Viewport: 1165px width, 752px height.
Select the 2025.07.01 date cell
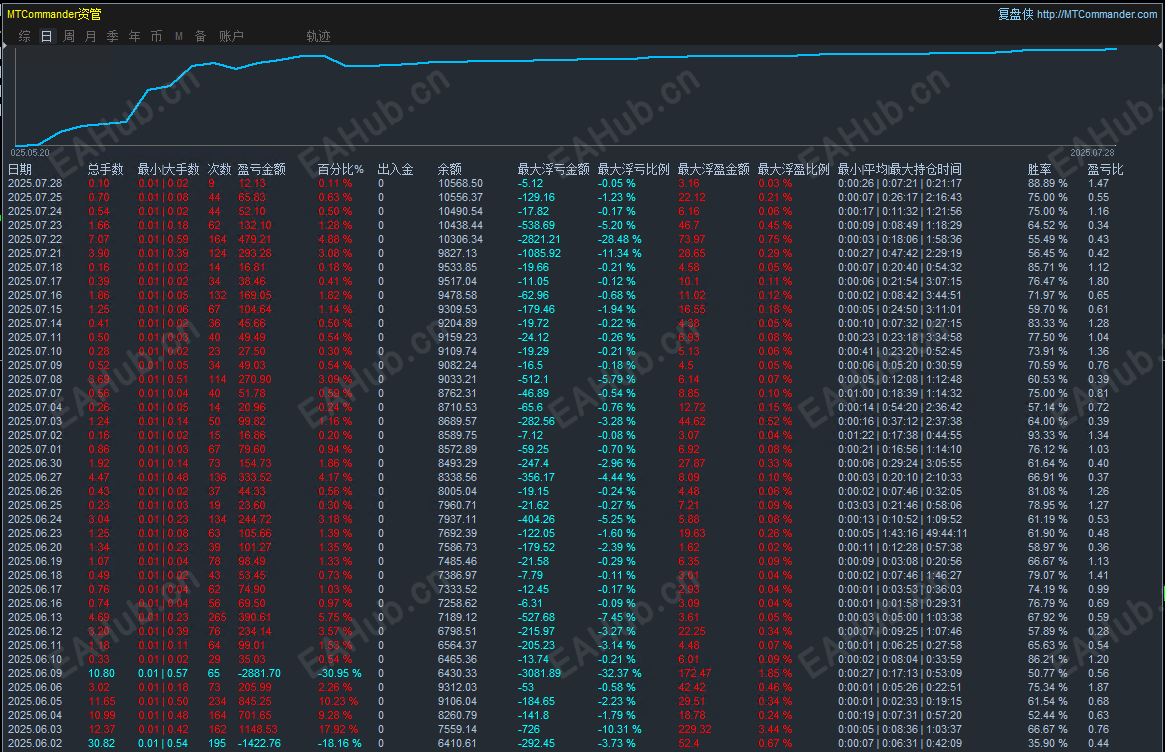point(35,450)
